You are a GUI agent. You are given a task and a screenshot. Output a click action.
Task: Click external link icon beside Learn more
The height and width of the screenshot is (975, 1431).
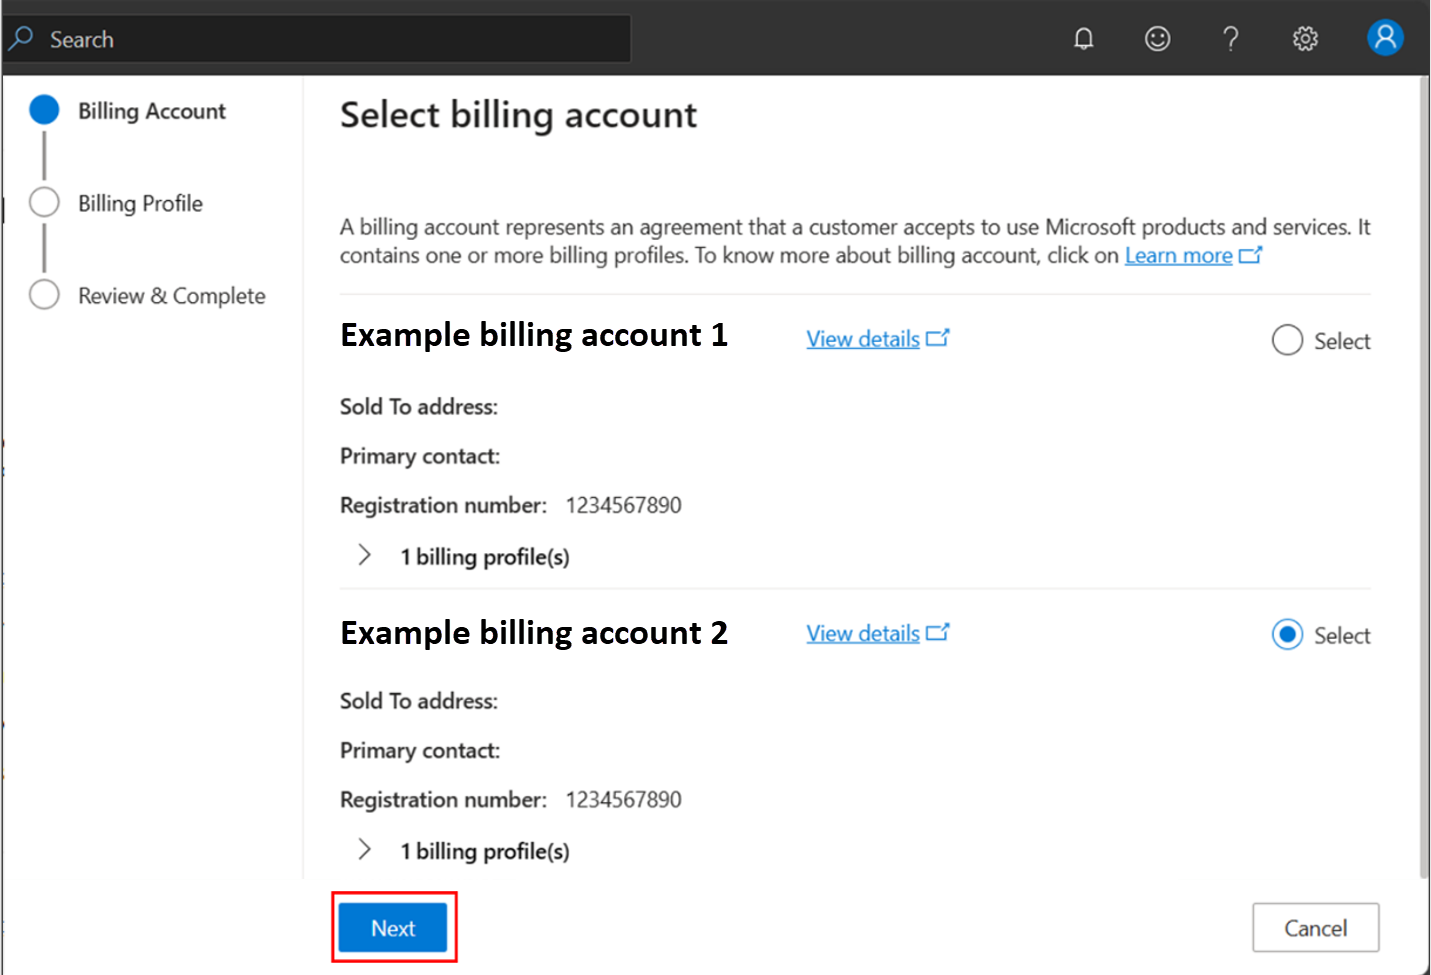point(1250,256)
